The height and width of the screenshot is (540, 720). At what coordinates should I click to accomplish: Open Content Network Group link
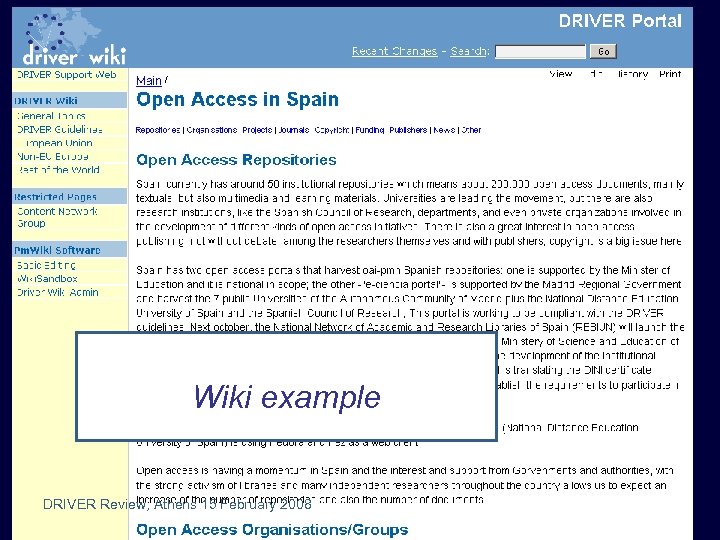[x=57, y=217]
